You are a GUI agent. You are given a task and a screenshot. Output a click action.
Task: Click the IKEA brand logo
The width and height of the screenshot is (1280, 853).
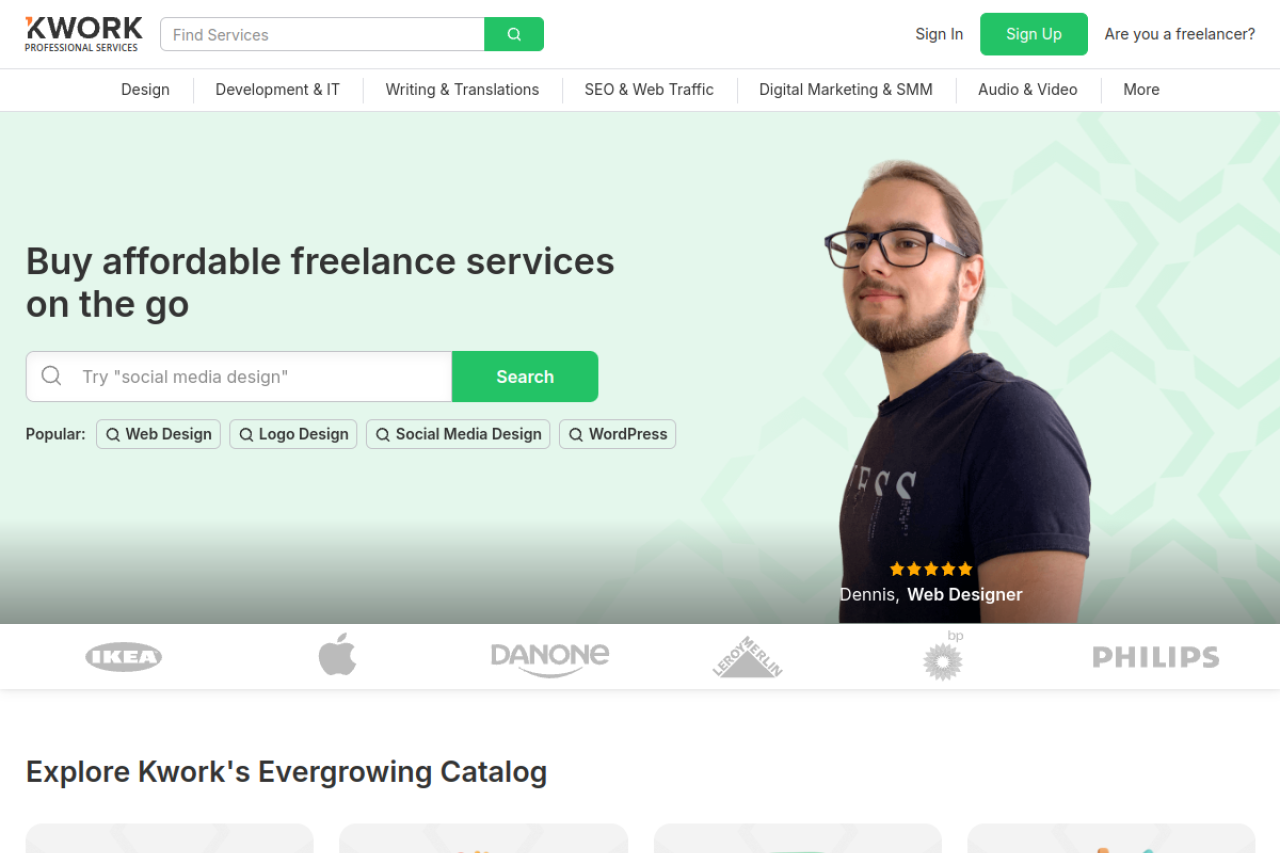click(124, 657)
